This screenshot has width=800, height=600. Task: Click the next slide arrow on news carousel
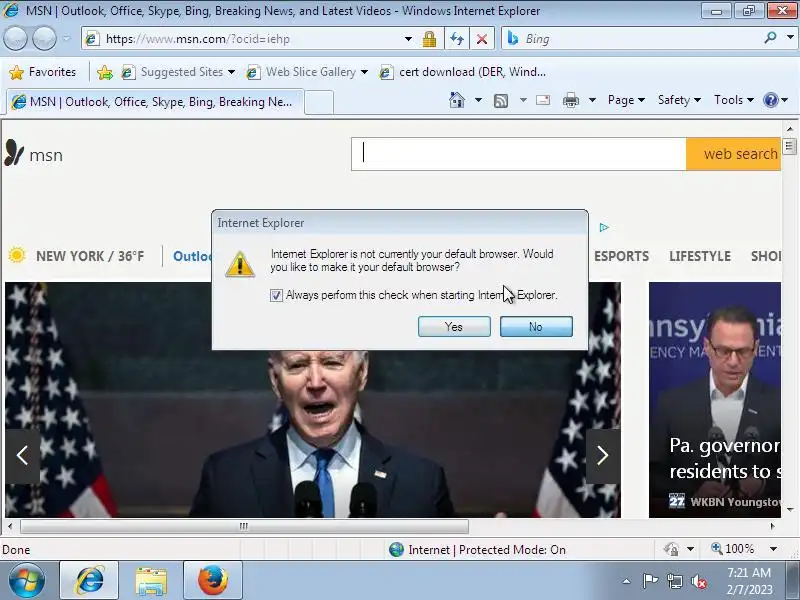pyautogui.click(x=603, y=456)
